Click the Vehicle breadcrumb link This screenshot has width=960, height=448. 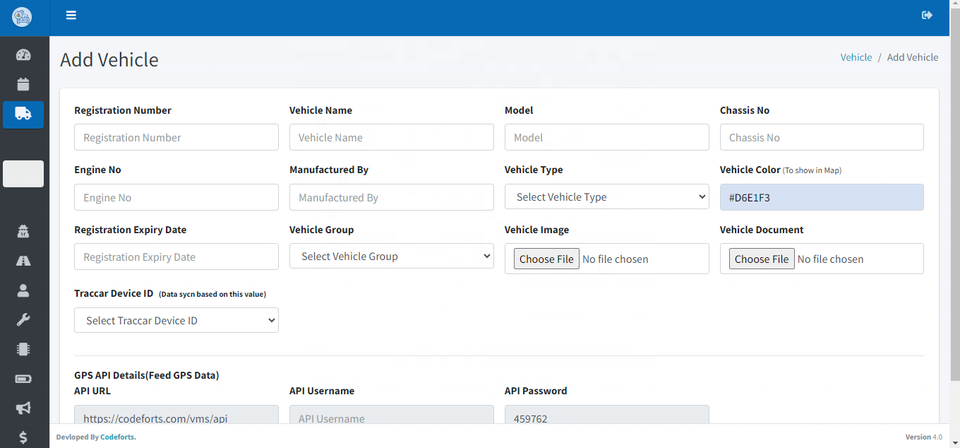tap(855, 57)
